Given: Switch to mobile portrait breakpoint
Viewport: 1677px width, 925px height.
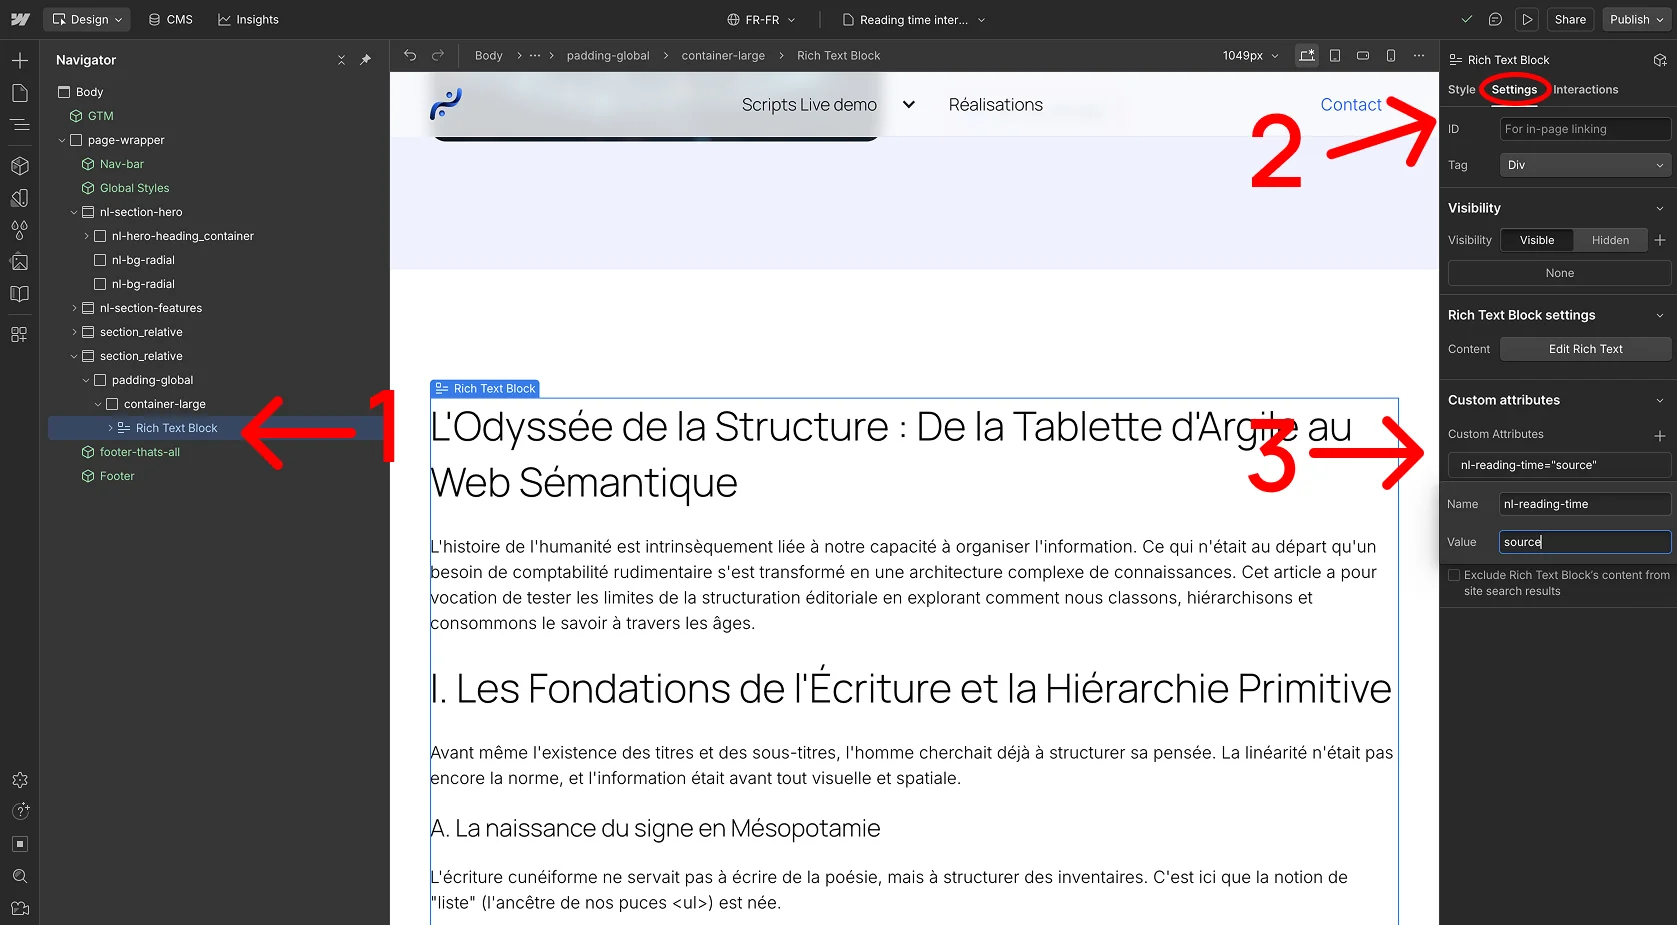Looking at the screenshot, I should (1391, 55).
